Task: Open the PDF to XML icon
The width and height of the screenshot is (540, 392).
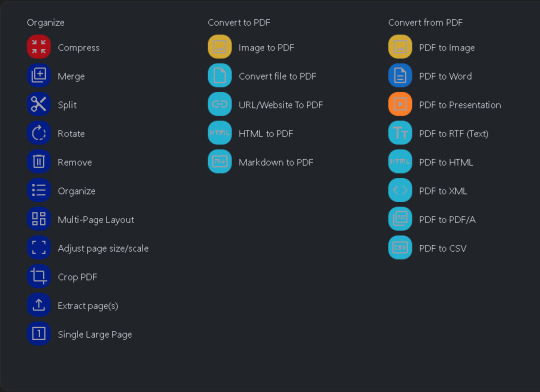Action: (x=400, y=190)
